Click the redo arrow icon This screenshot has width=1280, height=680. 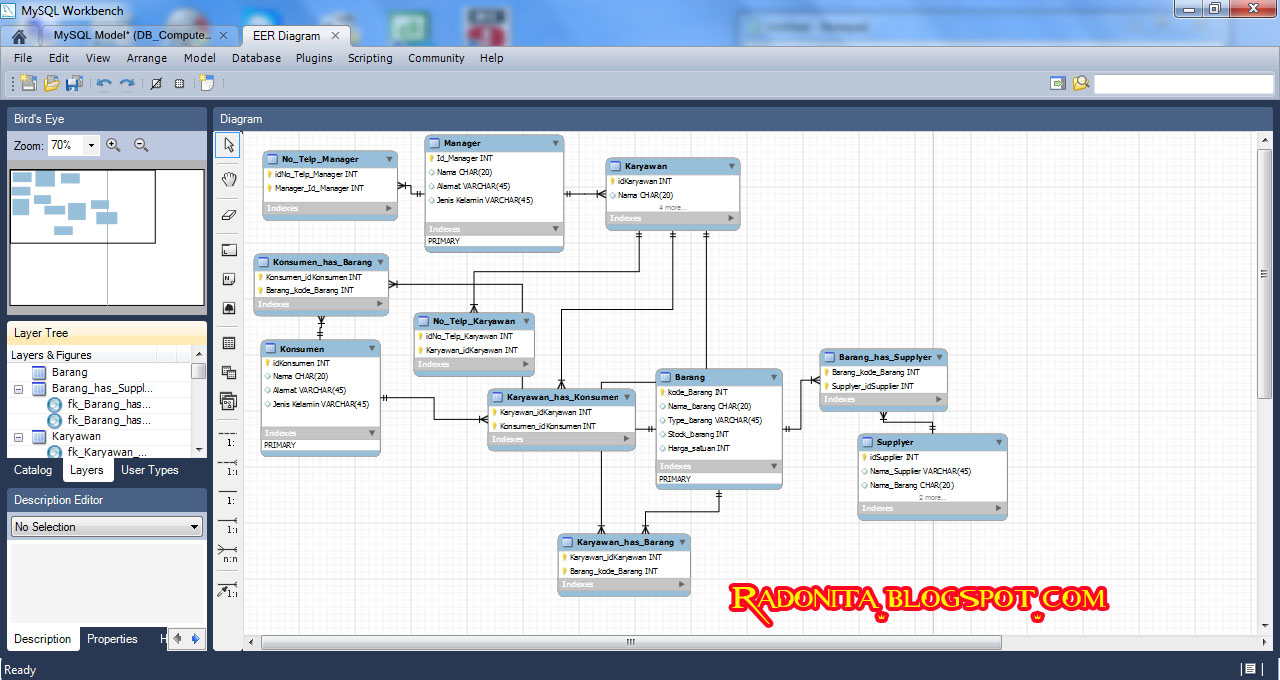pyautogui.click(x=127, y=84)
